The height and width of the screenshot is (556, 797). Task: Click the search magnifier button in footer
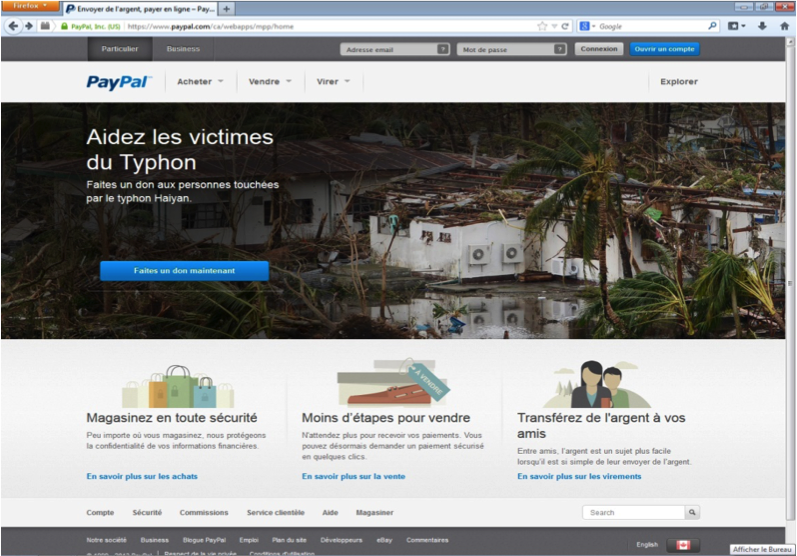[x=692, y=512]
